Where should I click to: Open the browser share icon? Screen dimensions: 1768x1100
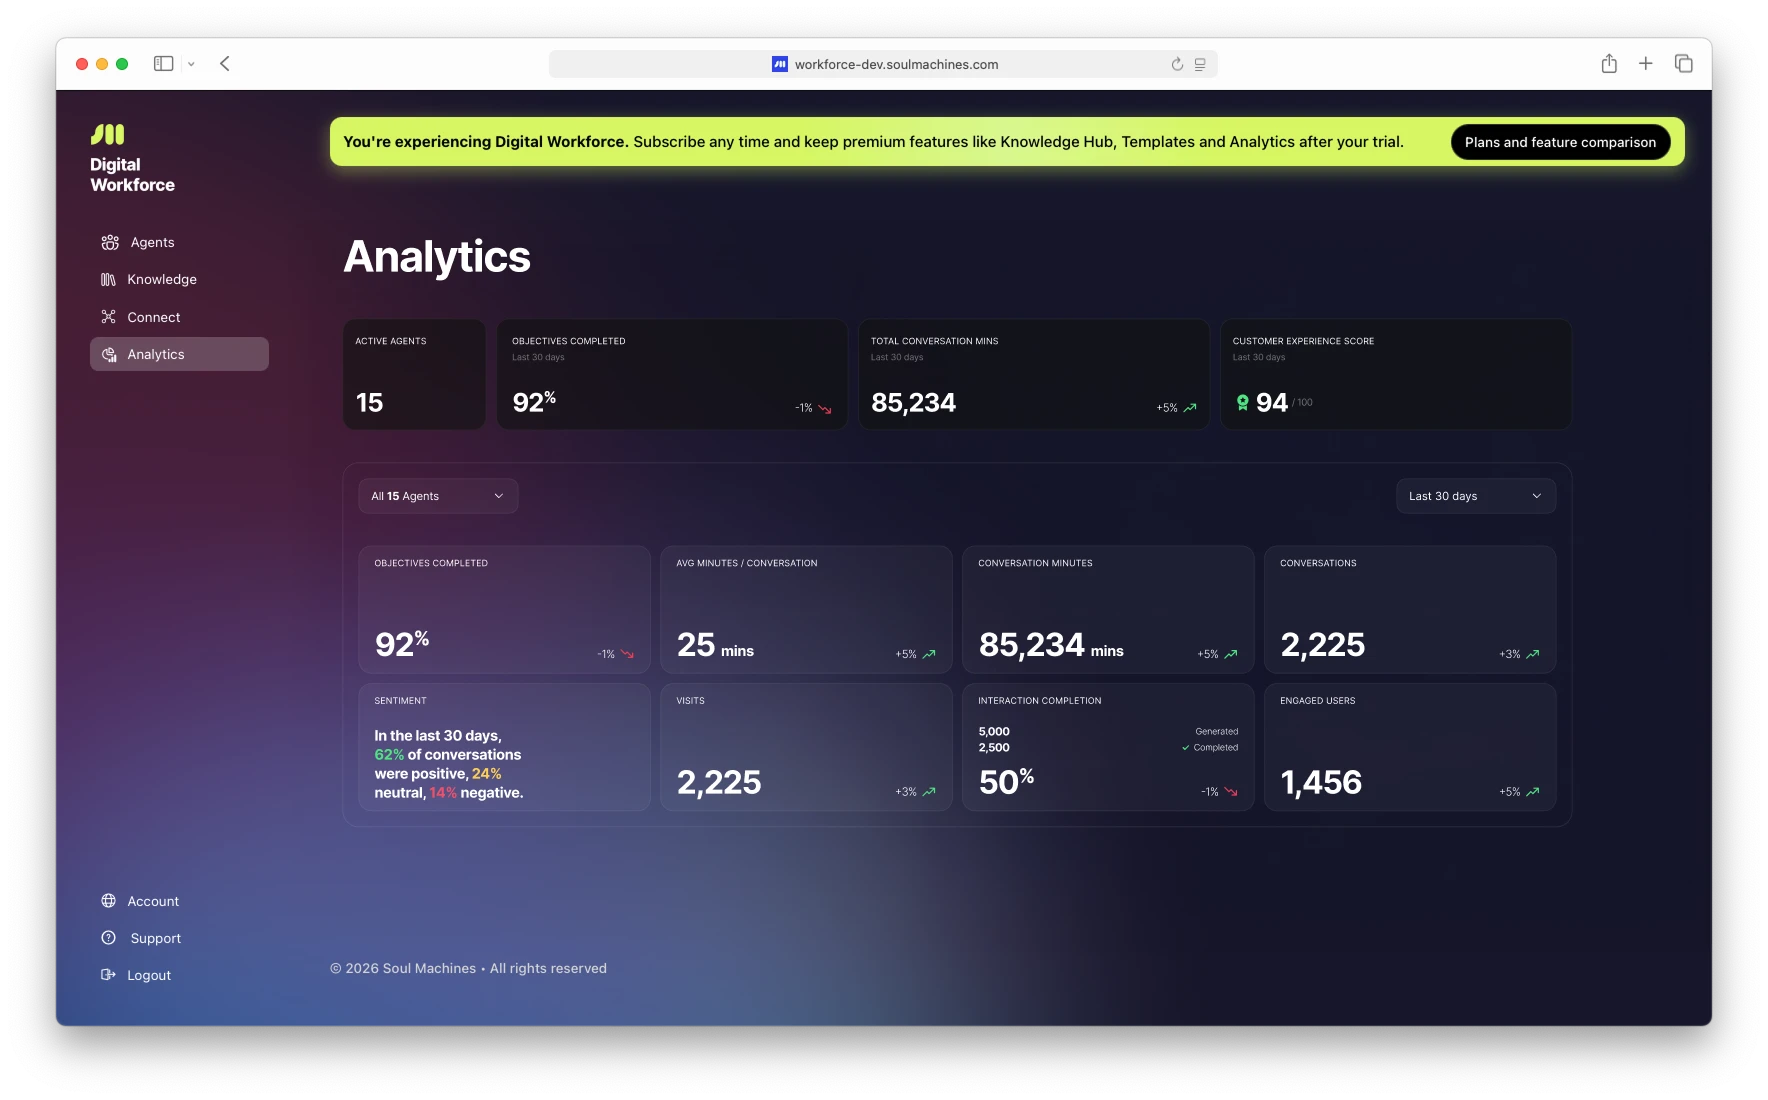pos(1609,63)
